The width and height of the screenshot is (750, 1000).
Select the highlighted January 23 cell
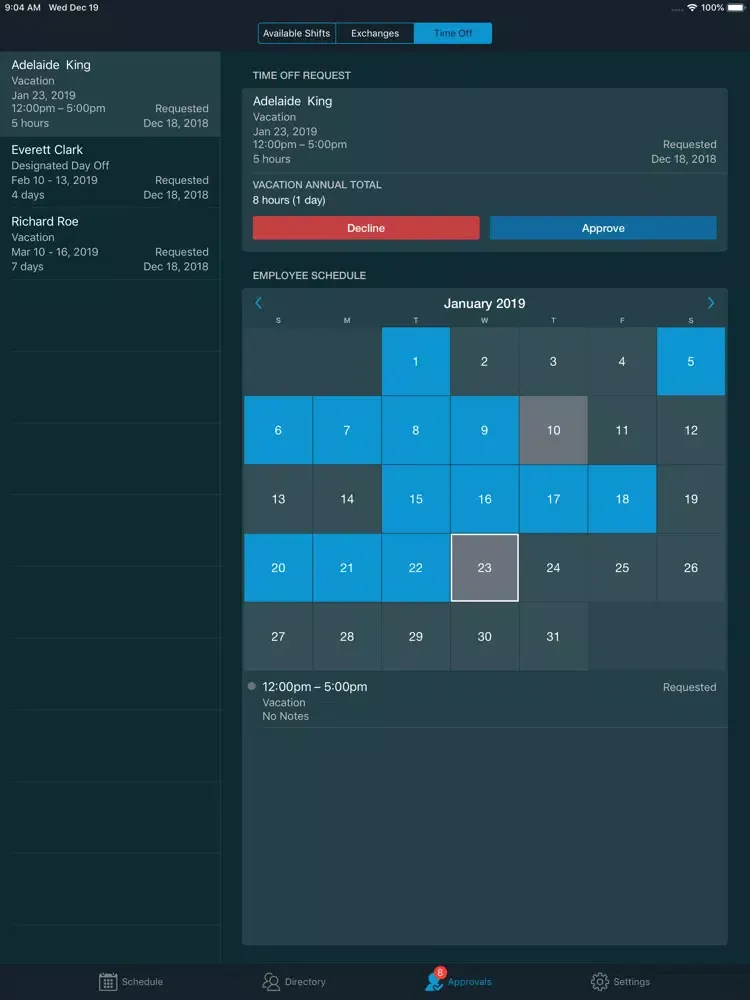coord(485,568)
